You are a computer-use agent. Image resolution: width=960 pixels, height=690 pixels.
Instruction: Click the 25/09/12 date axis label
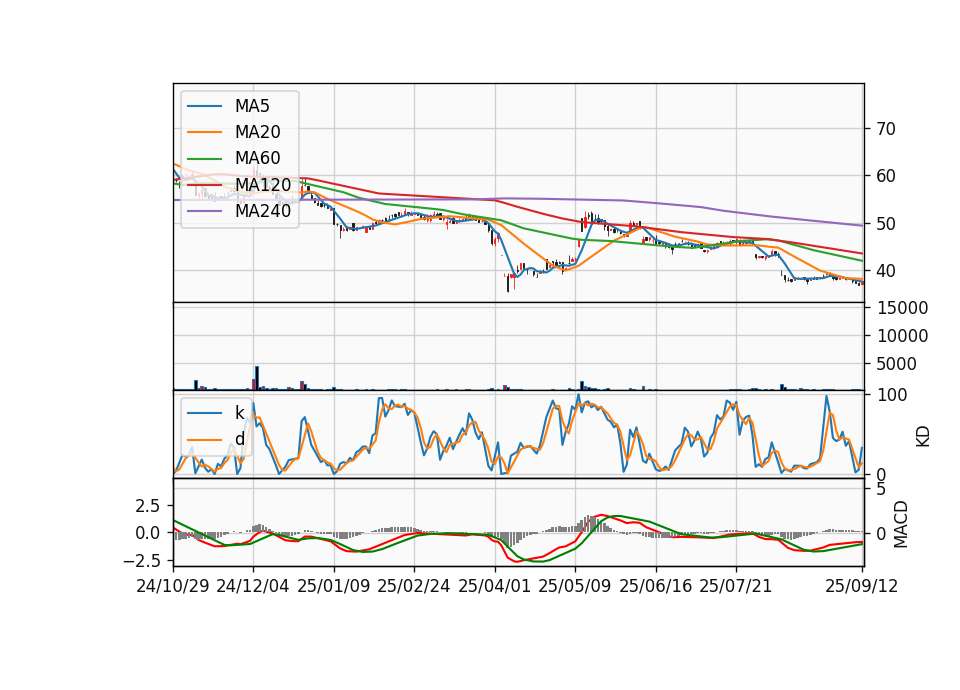point(862,586)
